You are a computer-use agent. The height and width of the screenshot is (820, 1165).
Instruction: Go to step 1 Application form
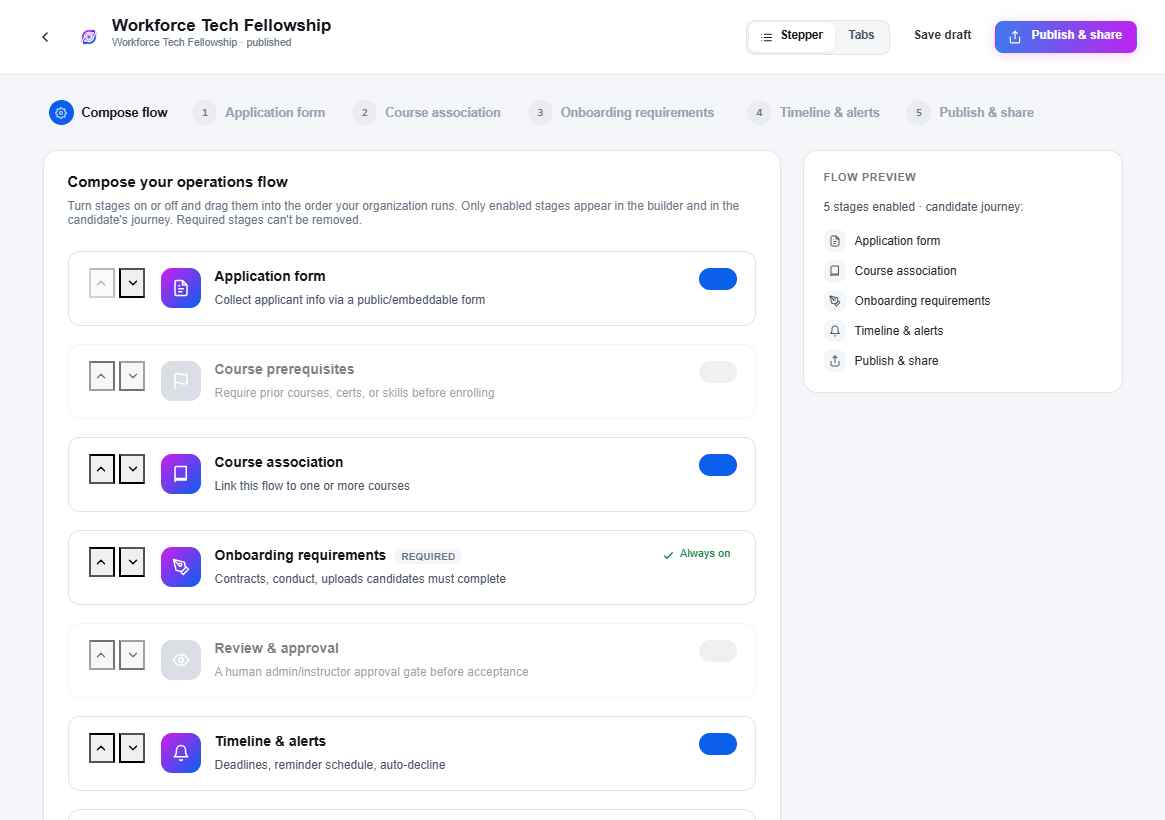(x=259, y=113)
